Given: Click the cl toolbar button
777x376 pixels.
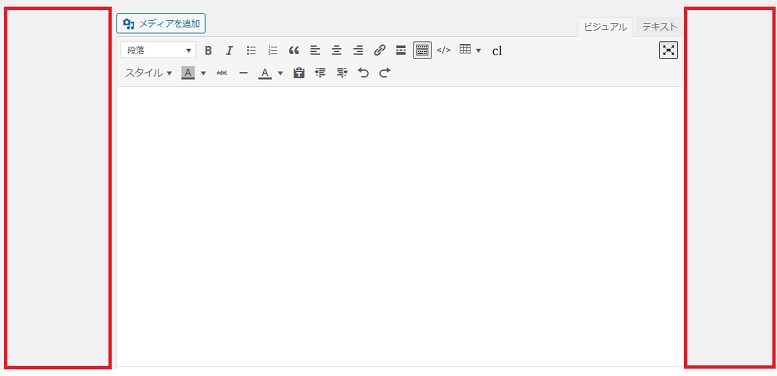Looking at the screenshot, I should tap(497, 51).
